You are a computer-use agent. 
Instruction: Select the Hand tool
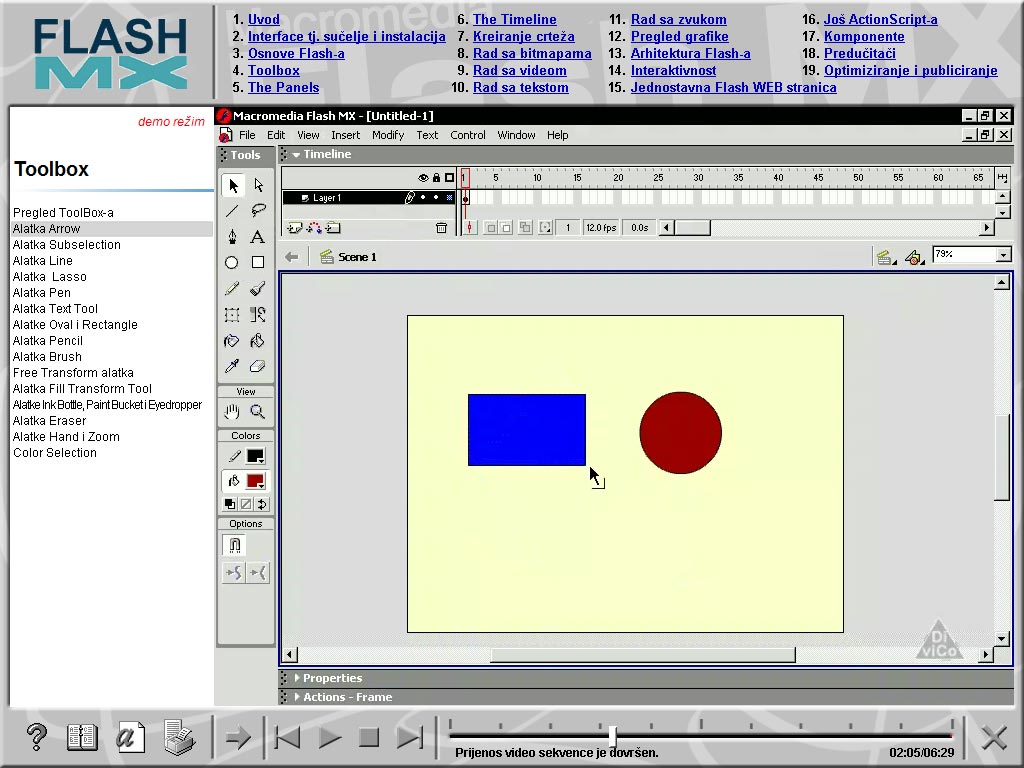[x=231, y=410]
